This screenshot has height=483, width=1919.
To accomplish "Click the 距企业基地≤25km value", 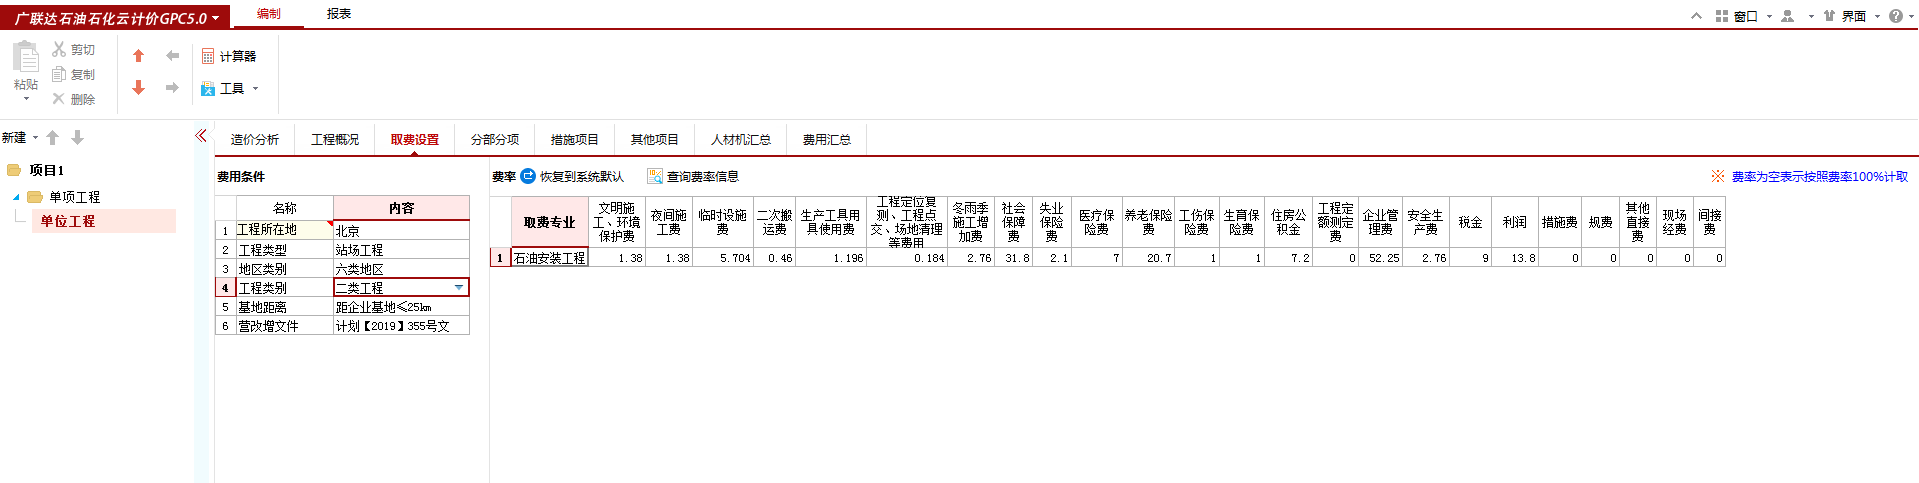I will pyautogui.click(x=401, y=307).
